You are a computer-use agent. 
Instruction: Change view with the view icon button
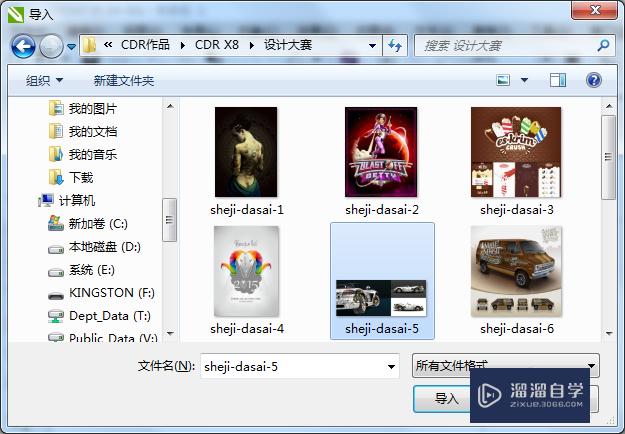click(503, 80)
